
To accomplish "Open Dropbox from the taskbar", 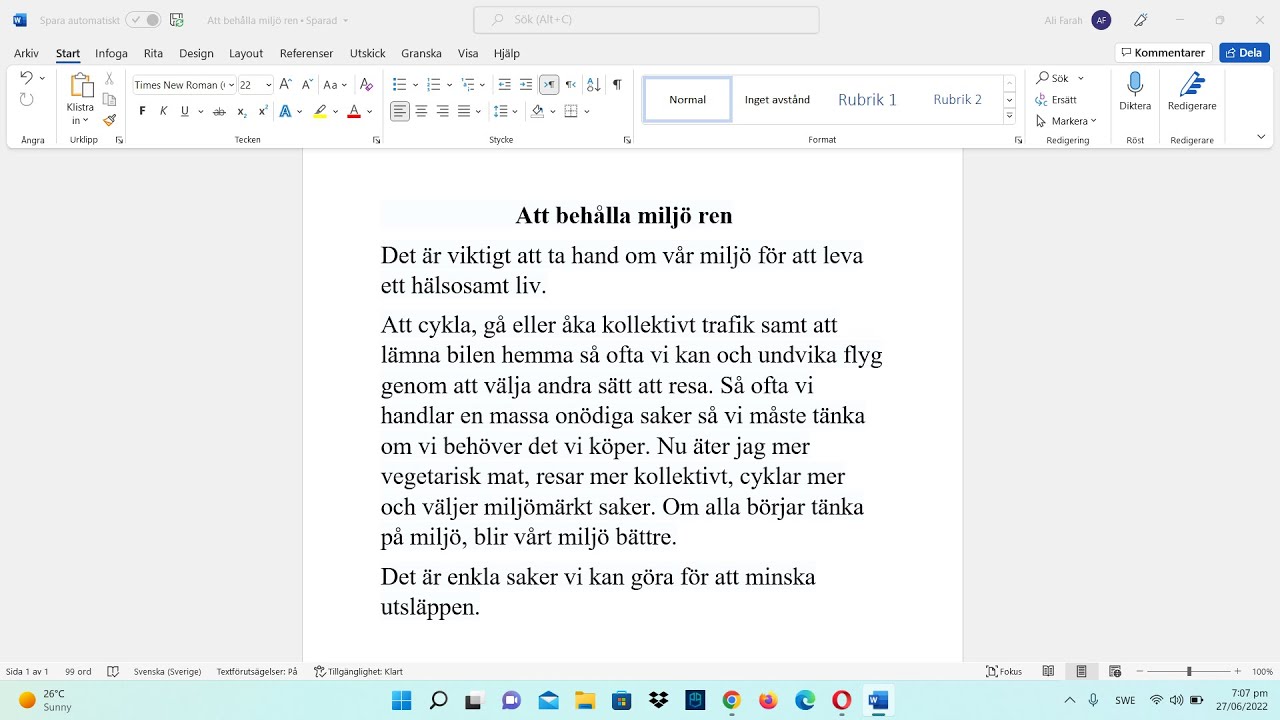I will [x=658, y=700].
